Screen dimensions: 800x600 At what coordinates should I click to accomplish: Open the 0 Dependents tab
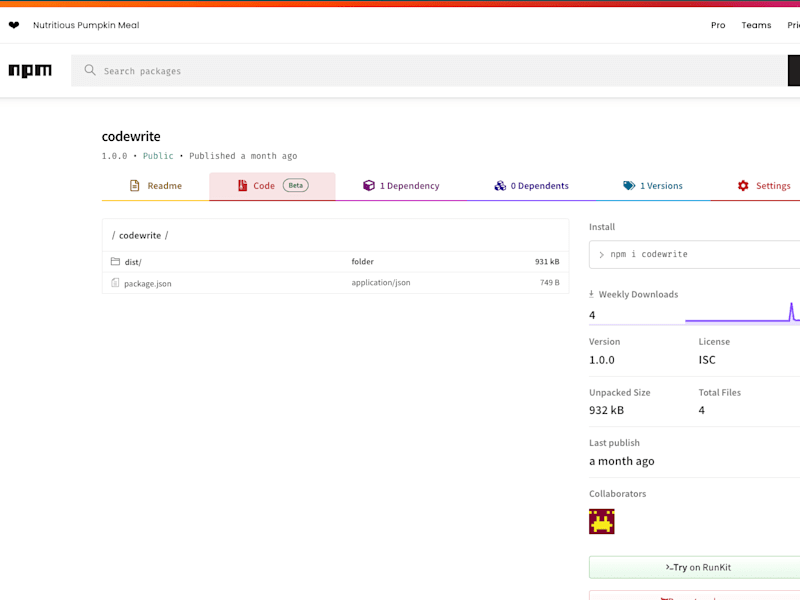click(x=531, y=186)
